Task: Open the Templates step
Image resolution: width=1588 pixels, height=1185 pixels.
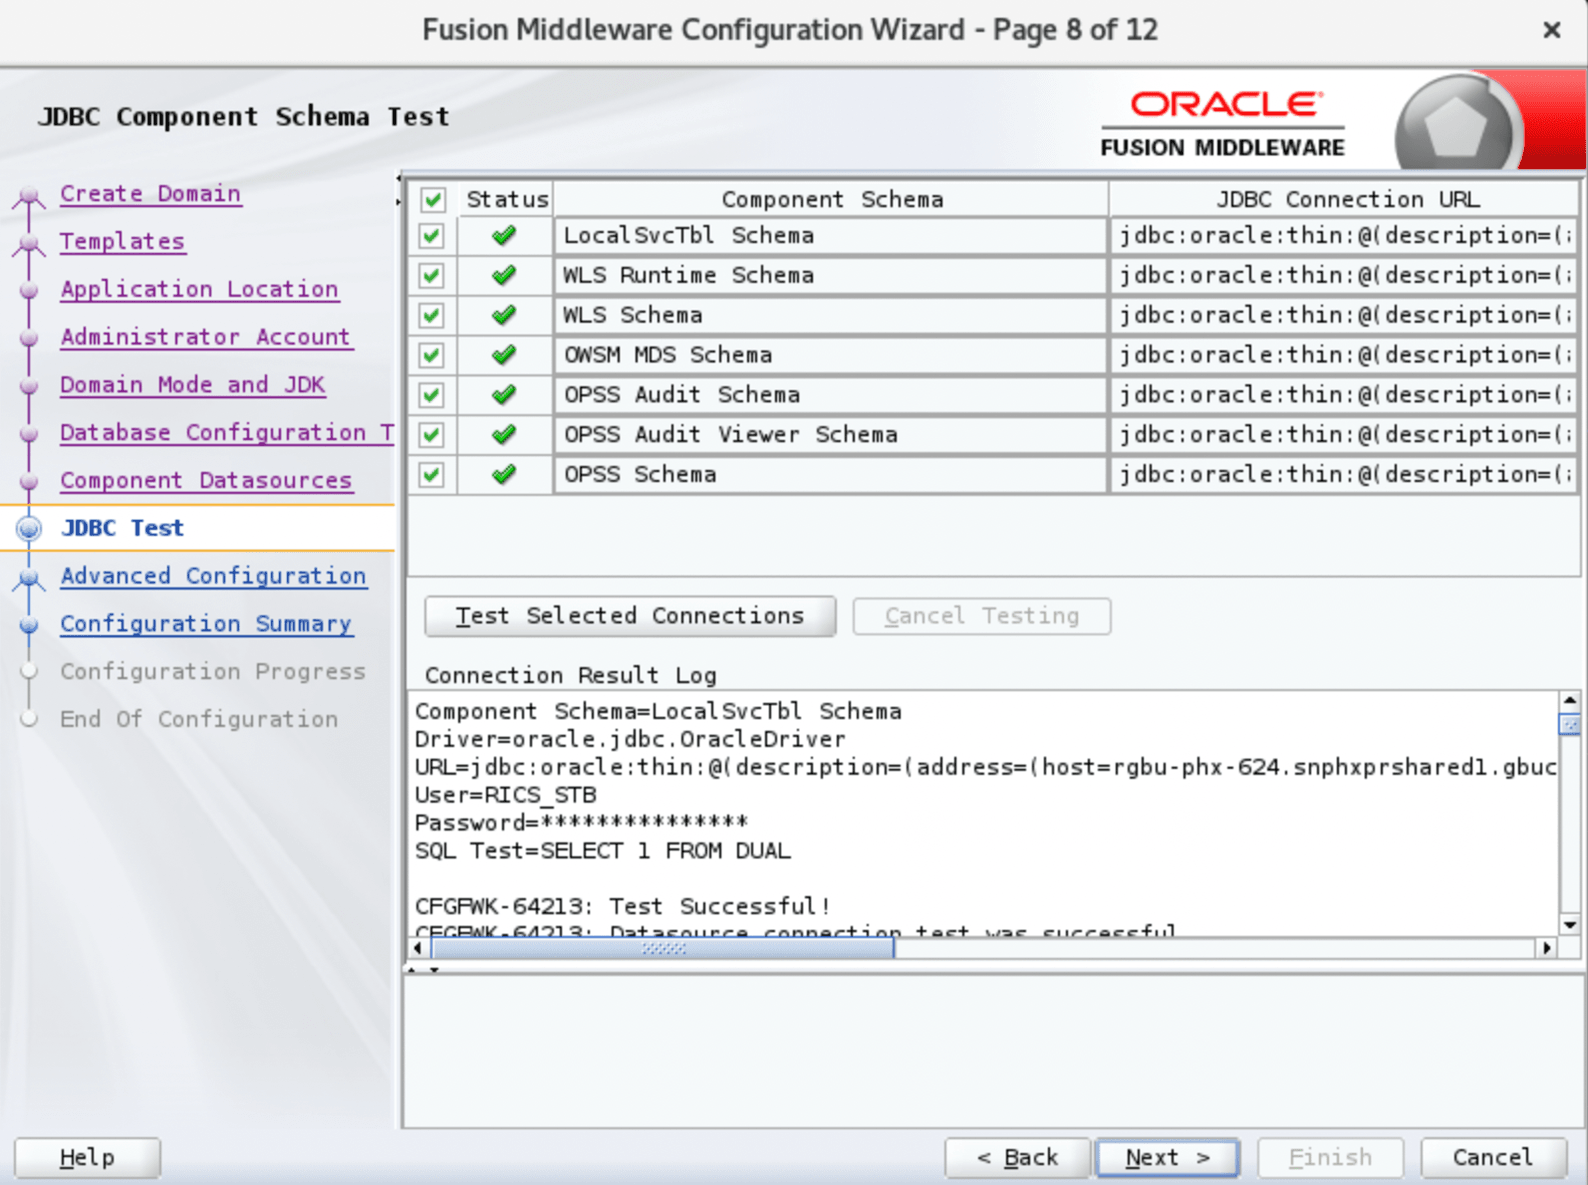Action: point(122,241)
